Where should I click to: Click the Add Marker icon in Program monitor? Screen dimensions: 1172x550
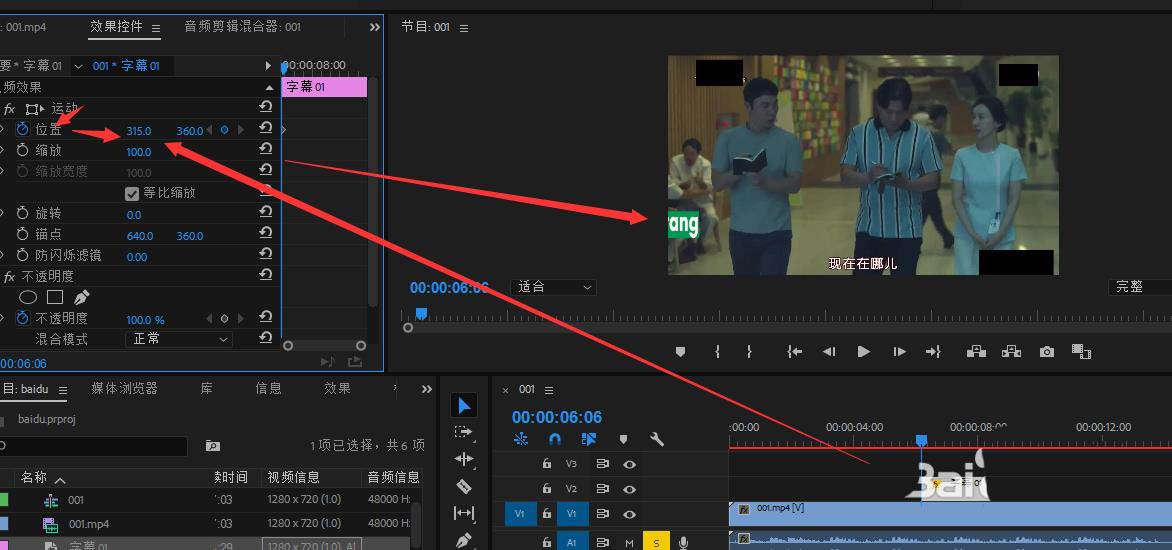680,351
